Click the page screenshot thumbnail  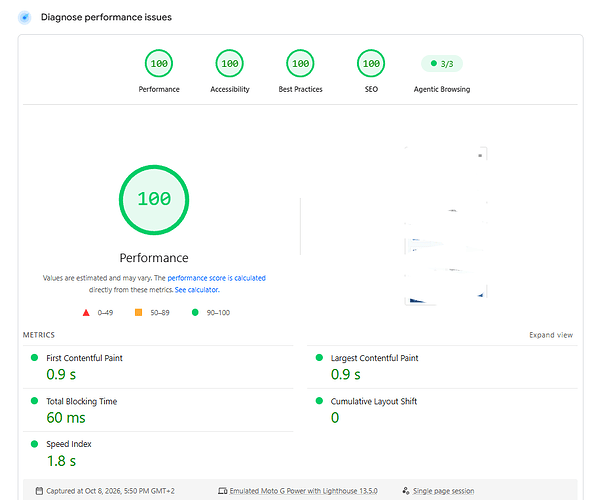[x=446, y=226]
